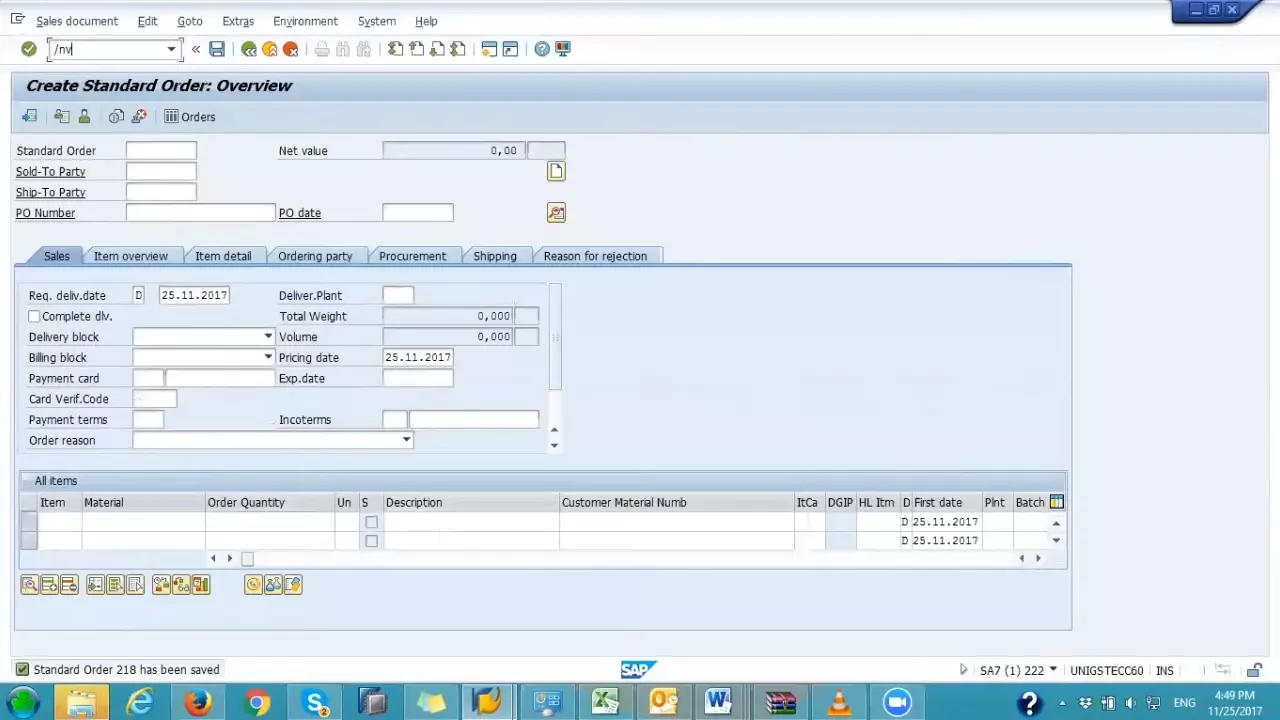The height and width of the screenshot is (720, 1280).
Task: Switch to the Shipping tab
Action: [494, 256]
